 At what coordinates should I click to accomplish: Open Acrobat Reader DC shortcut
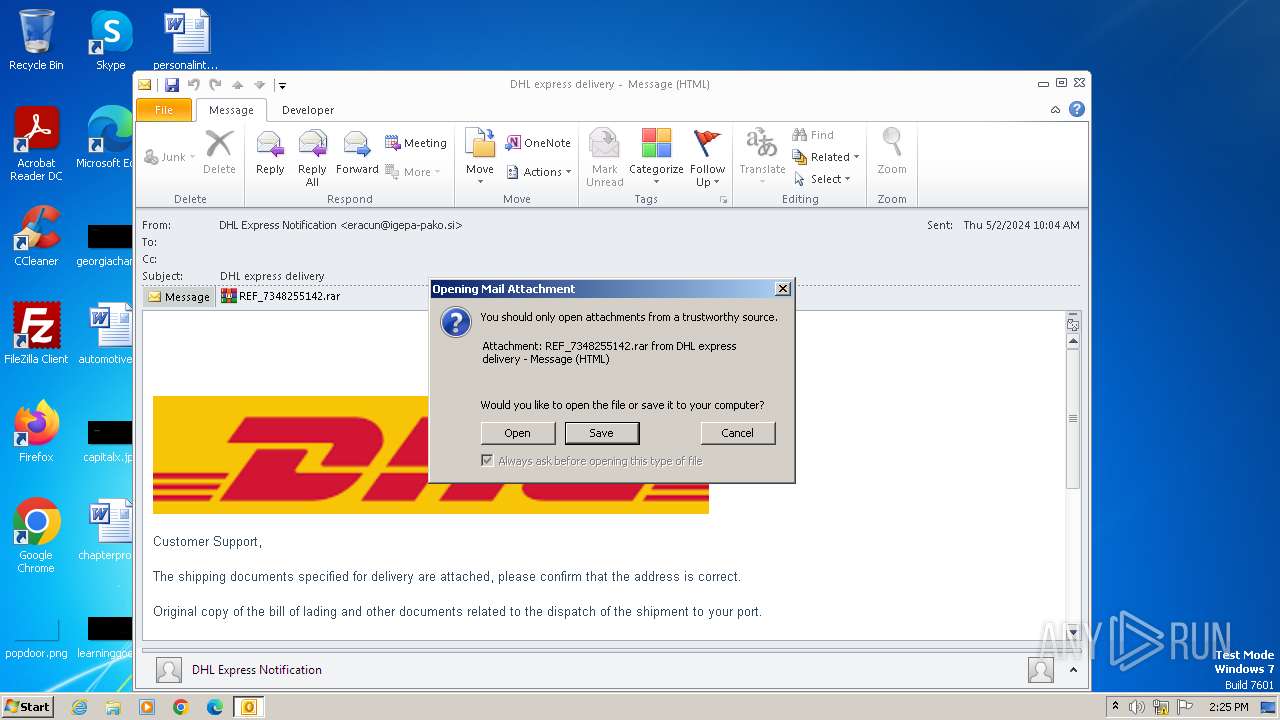[x=36, y=144]
